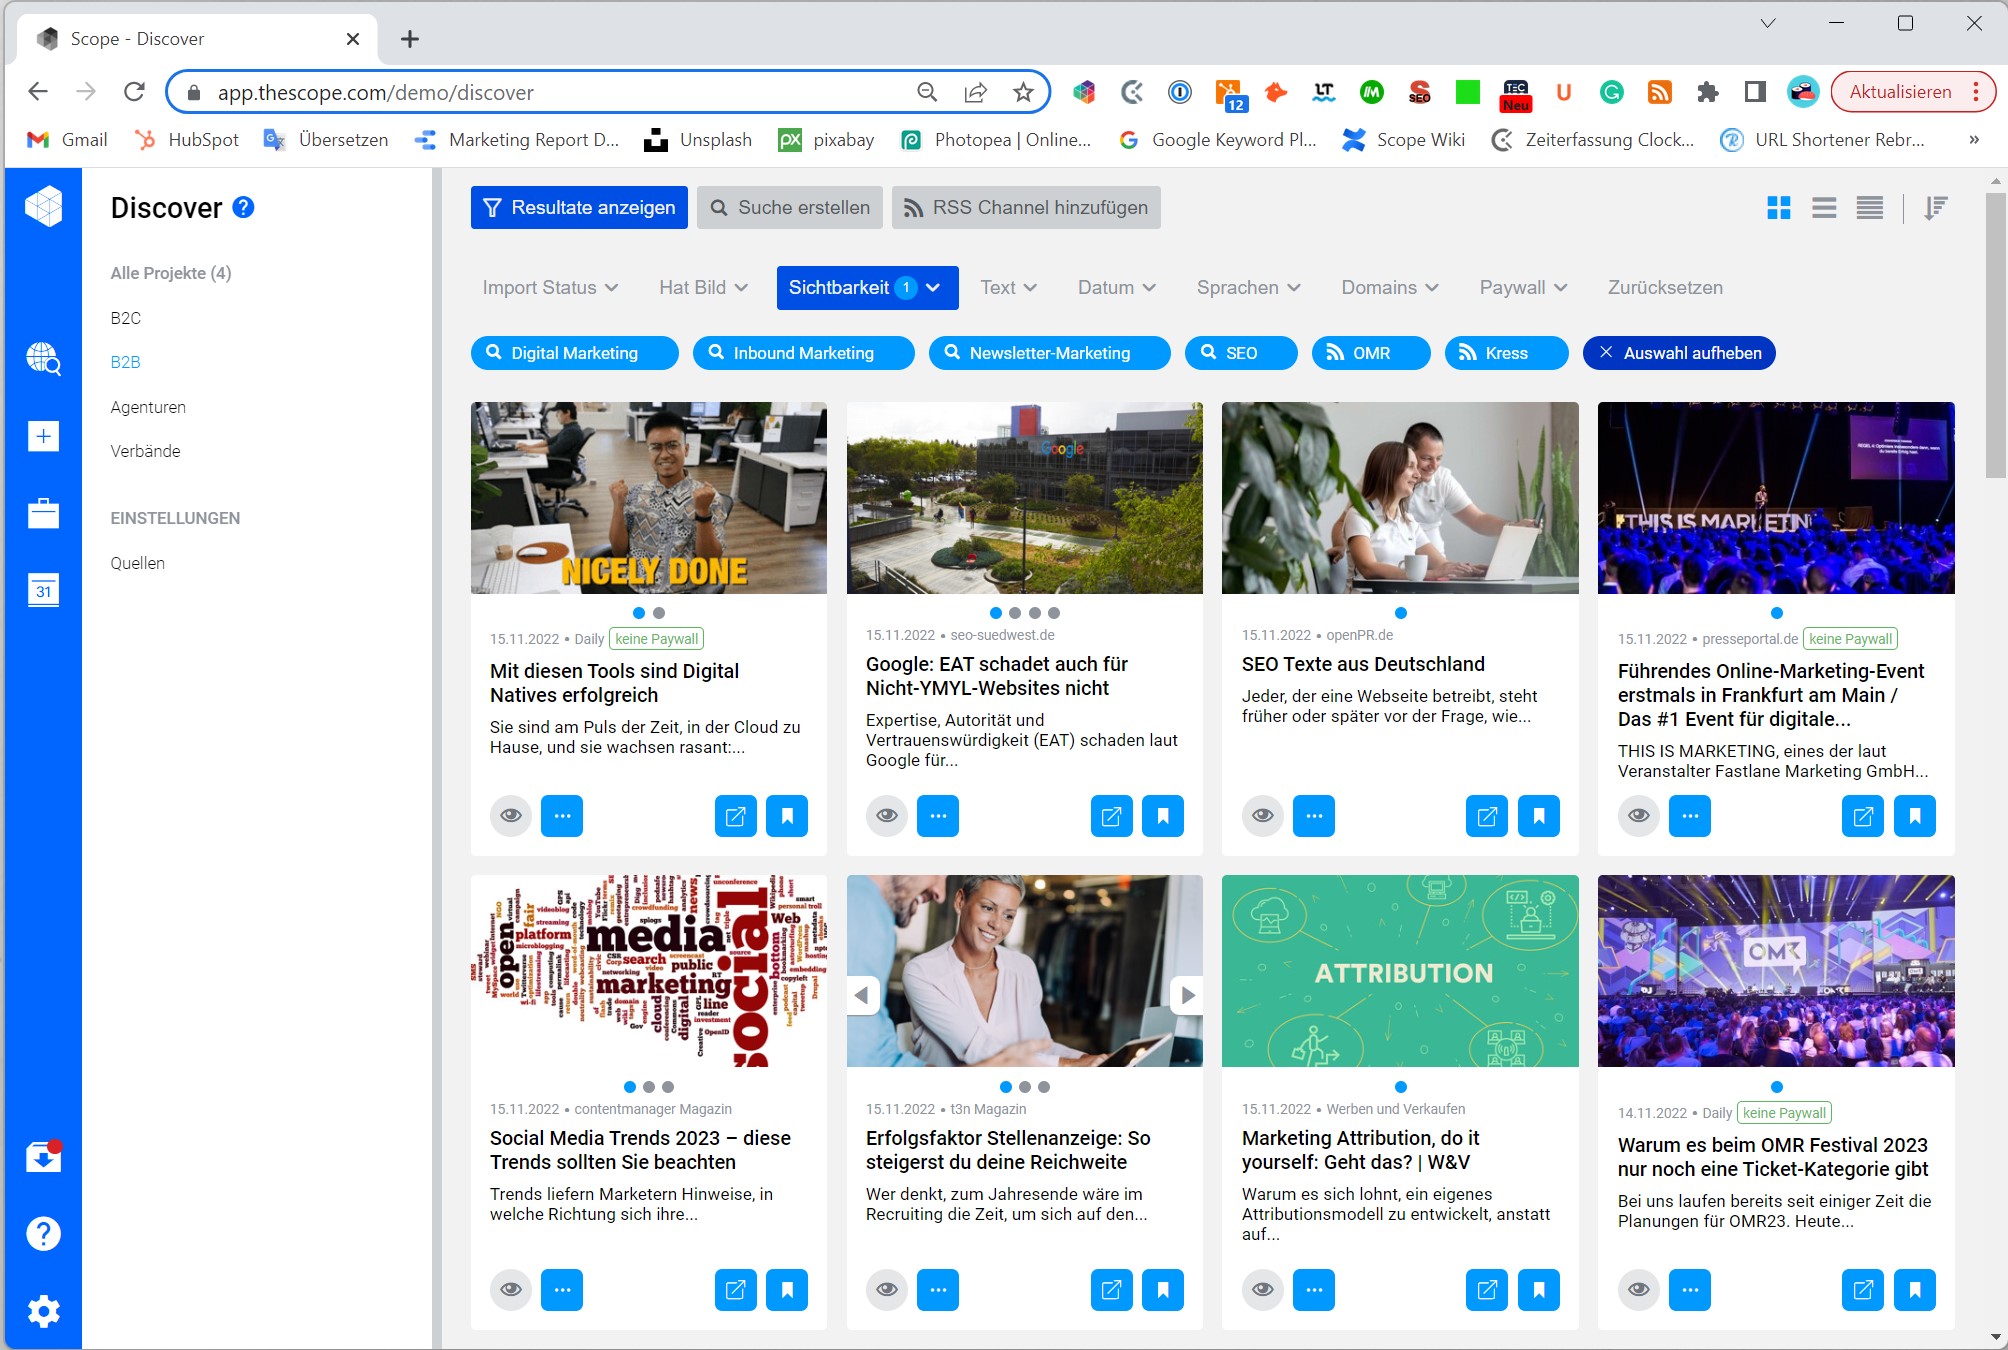Screen dimensions: 2008x1350
Task: Toggle visibility eye on 'SEO Texte aus Deutschland' card
Action: coord(1263,816)
